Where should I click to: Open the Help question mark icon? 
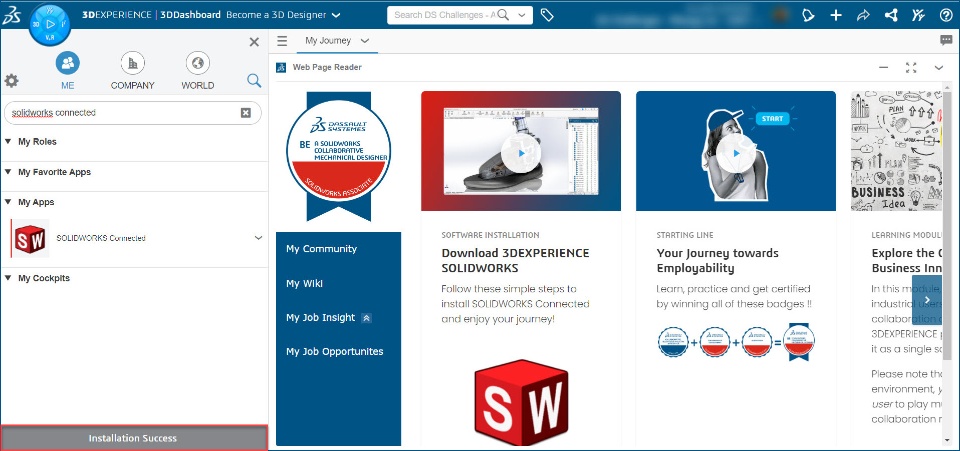[x=946, y=15]
